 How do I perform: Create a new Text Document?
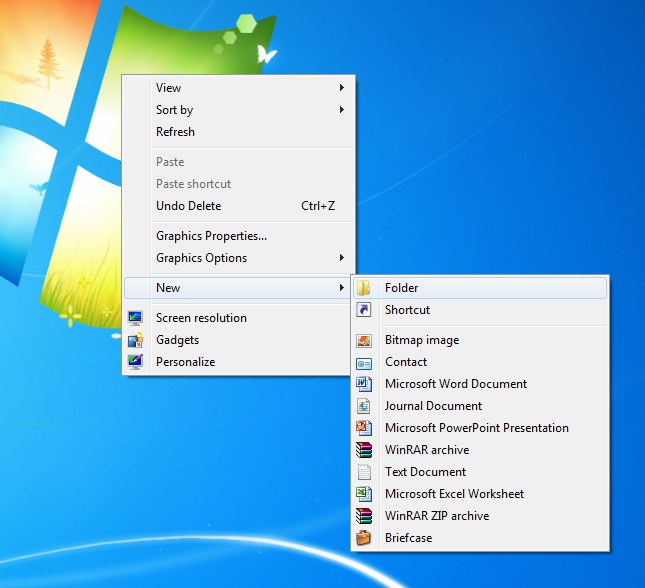425,472
